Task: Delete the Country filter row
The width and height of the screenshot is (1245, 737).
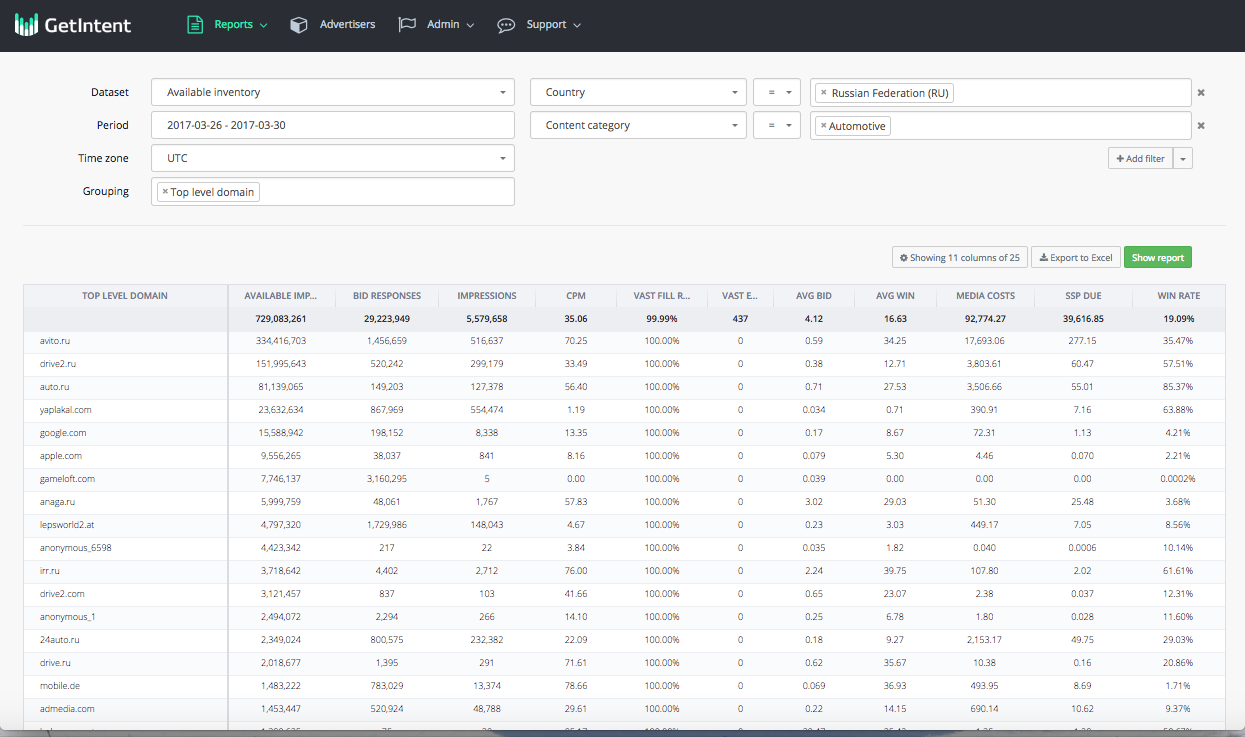Action: click(x=1201, y=93)
